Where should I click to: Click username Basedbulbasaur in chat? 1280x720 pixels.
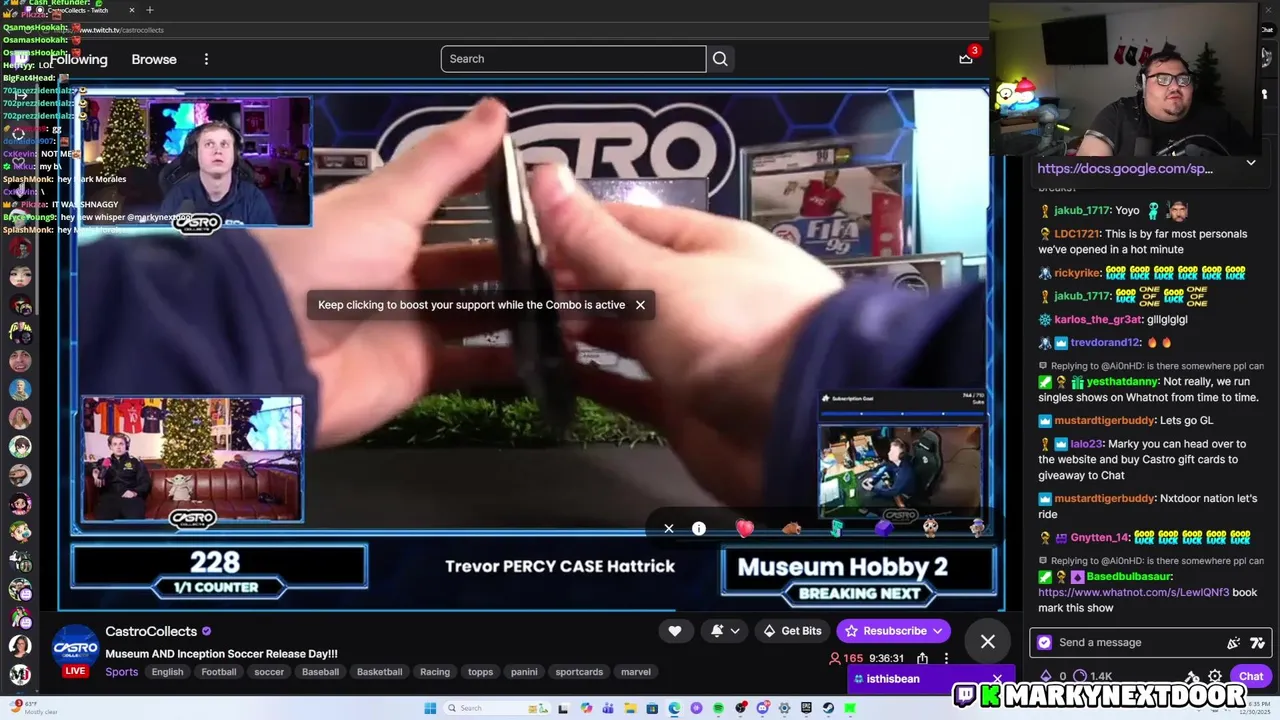point(1130,577)
